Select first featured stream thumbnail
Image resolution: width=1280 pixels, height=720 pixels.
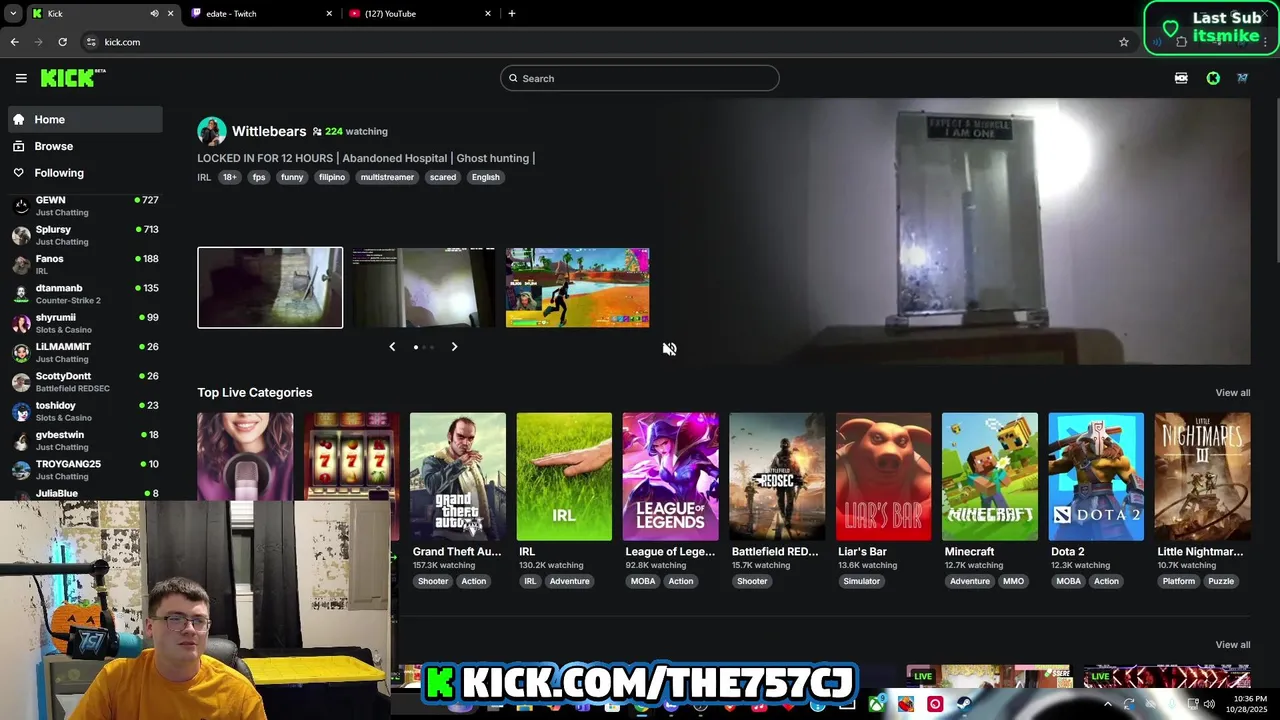(270, 287)
